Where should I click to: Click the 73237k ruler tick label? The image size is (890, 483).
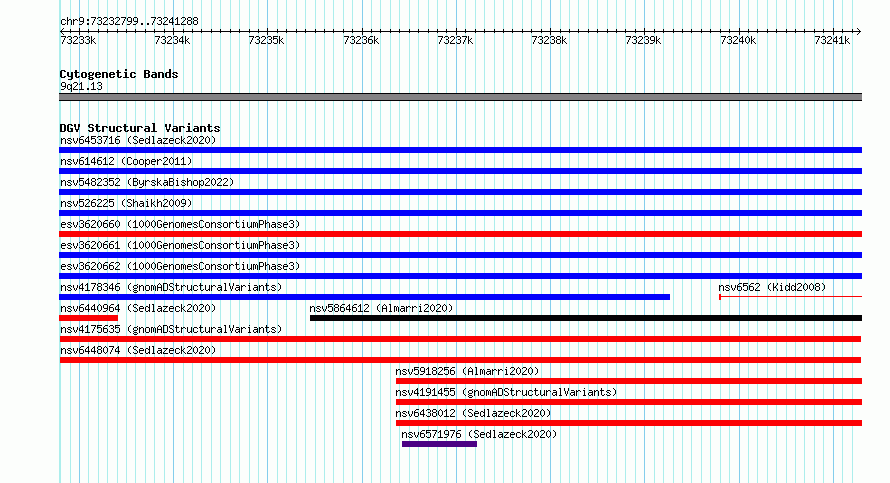point(455,40)
